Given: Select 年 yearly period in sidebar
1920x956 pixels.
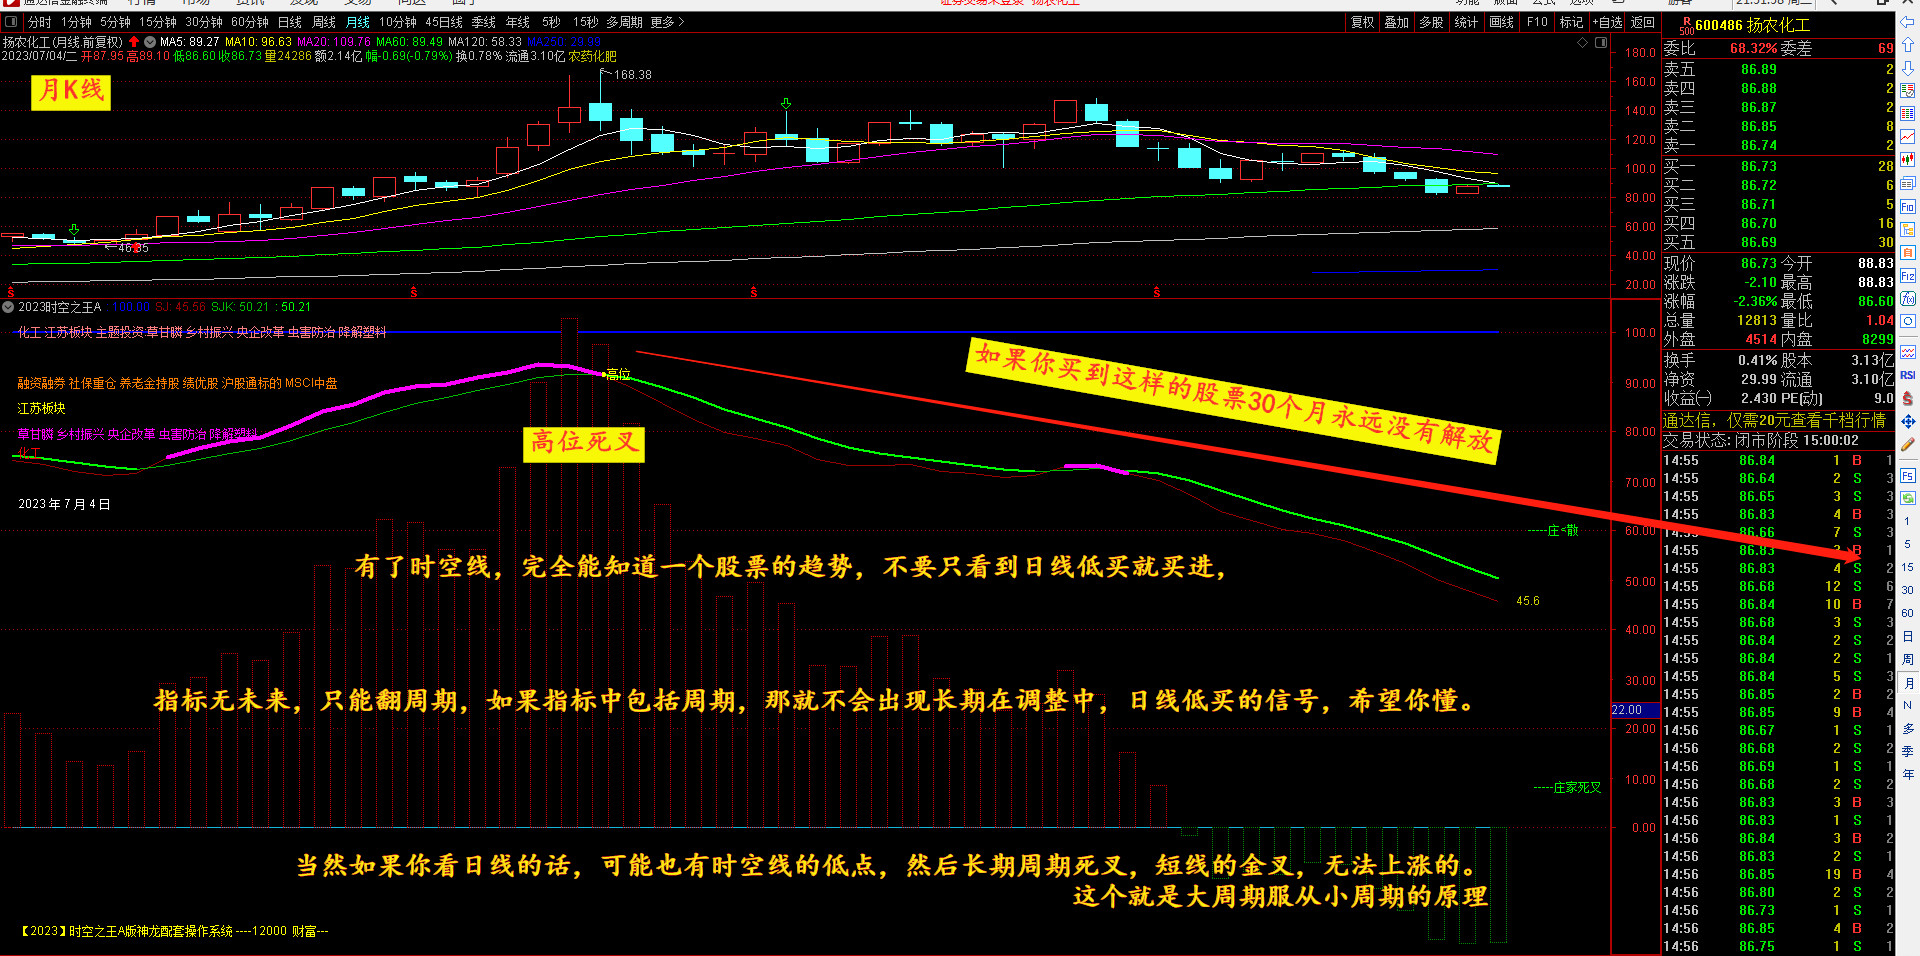Looking at the screenshot, I should click(1908, 774).
